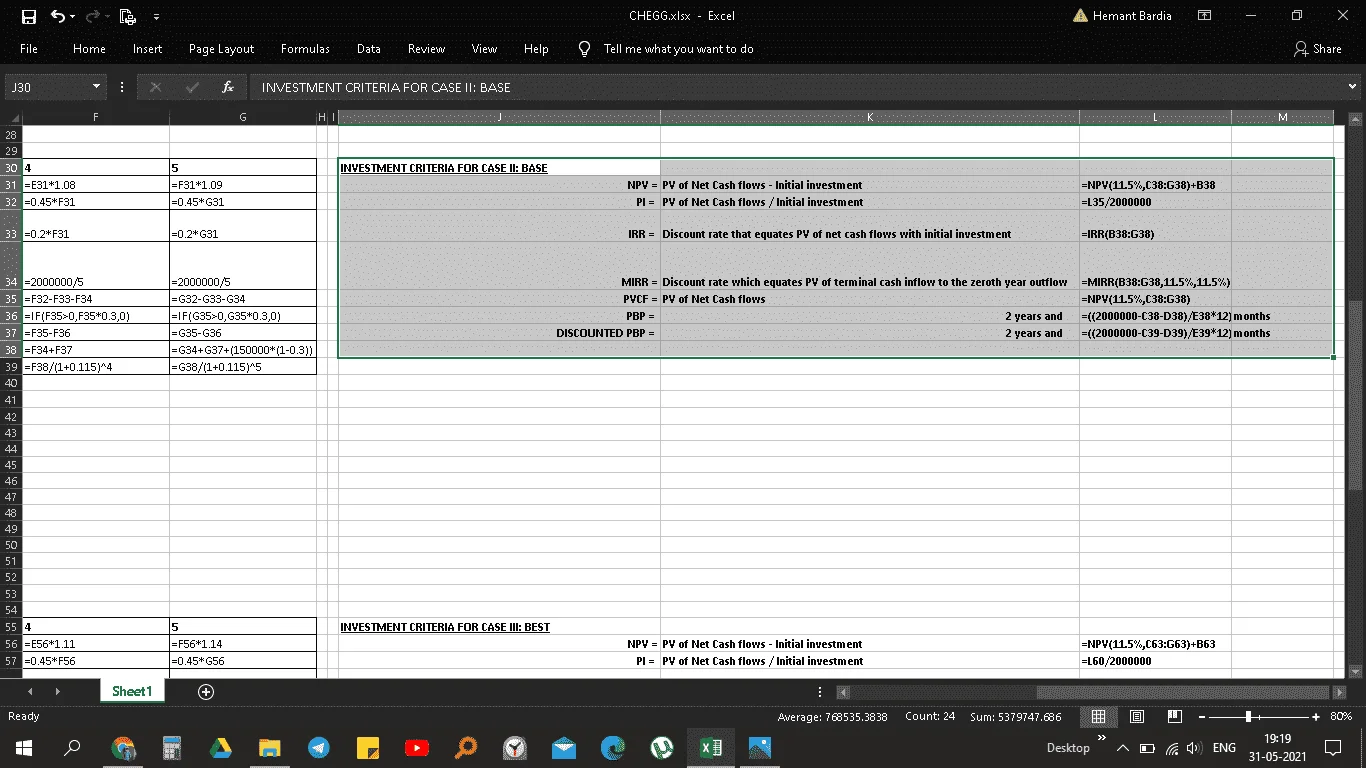Open uTorrent from the taskbar
The image size is (1366, 768).
[662, 747]
